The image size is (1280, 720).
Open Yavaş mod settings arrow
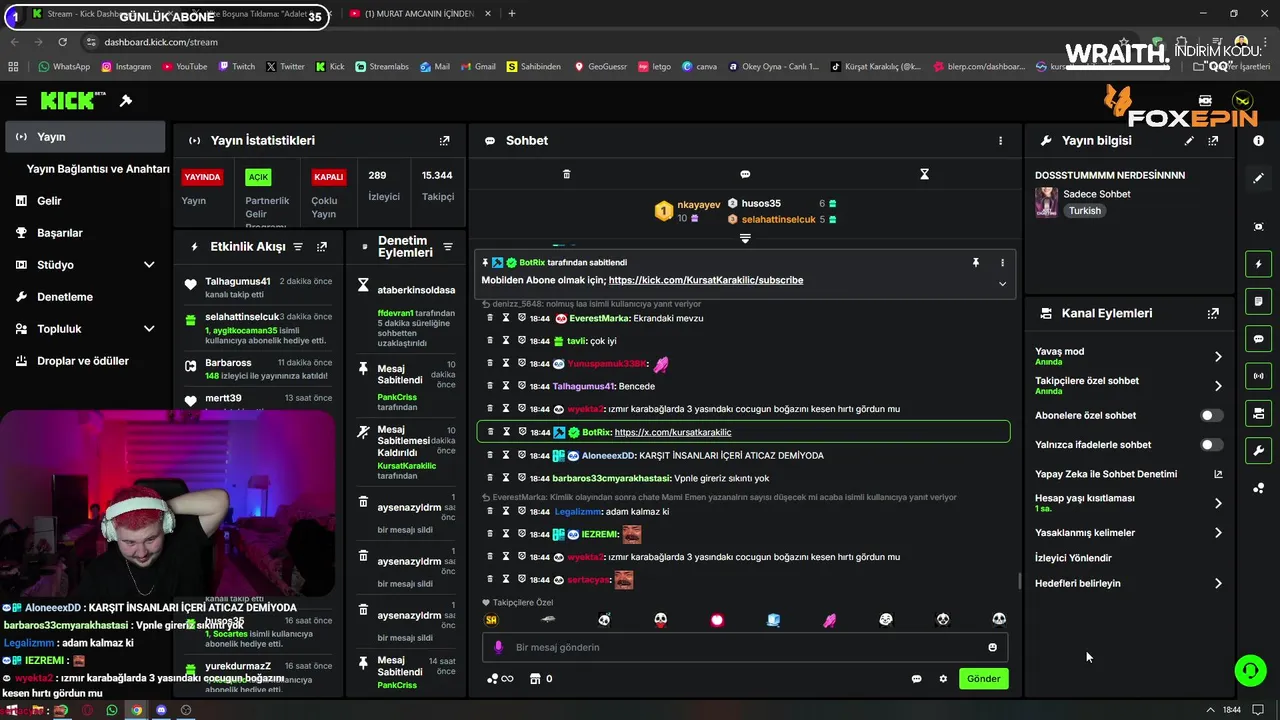tap(1218, 356)
